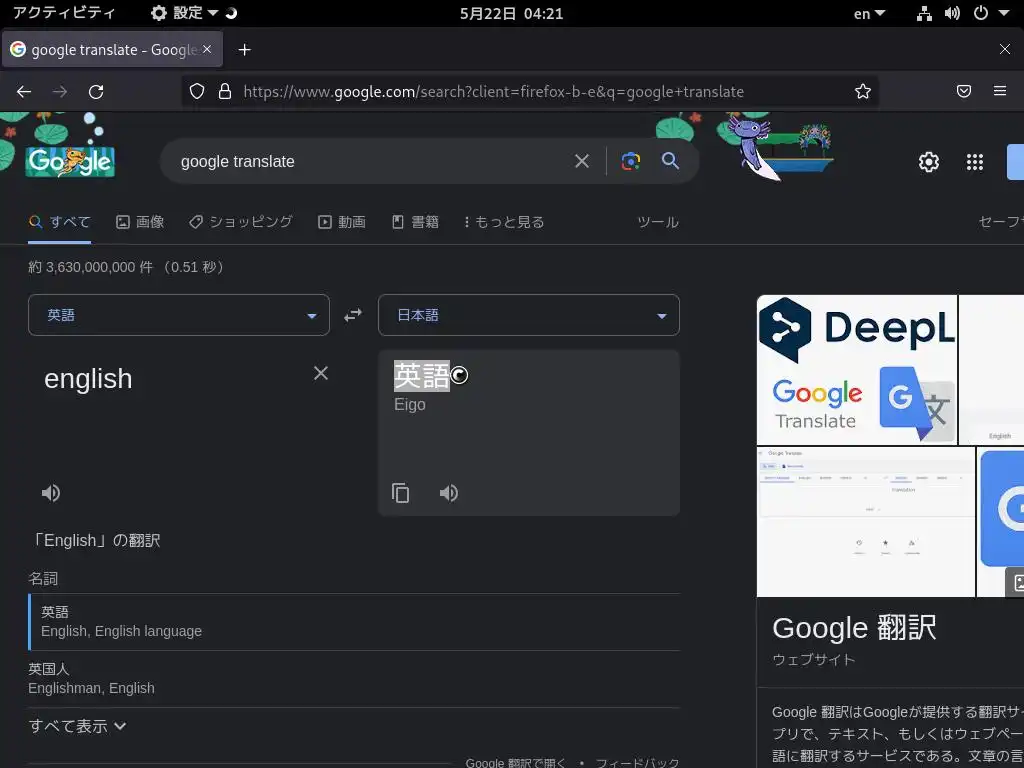Open the Pocket save icon

(x=963, y=91)
